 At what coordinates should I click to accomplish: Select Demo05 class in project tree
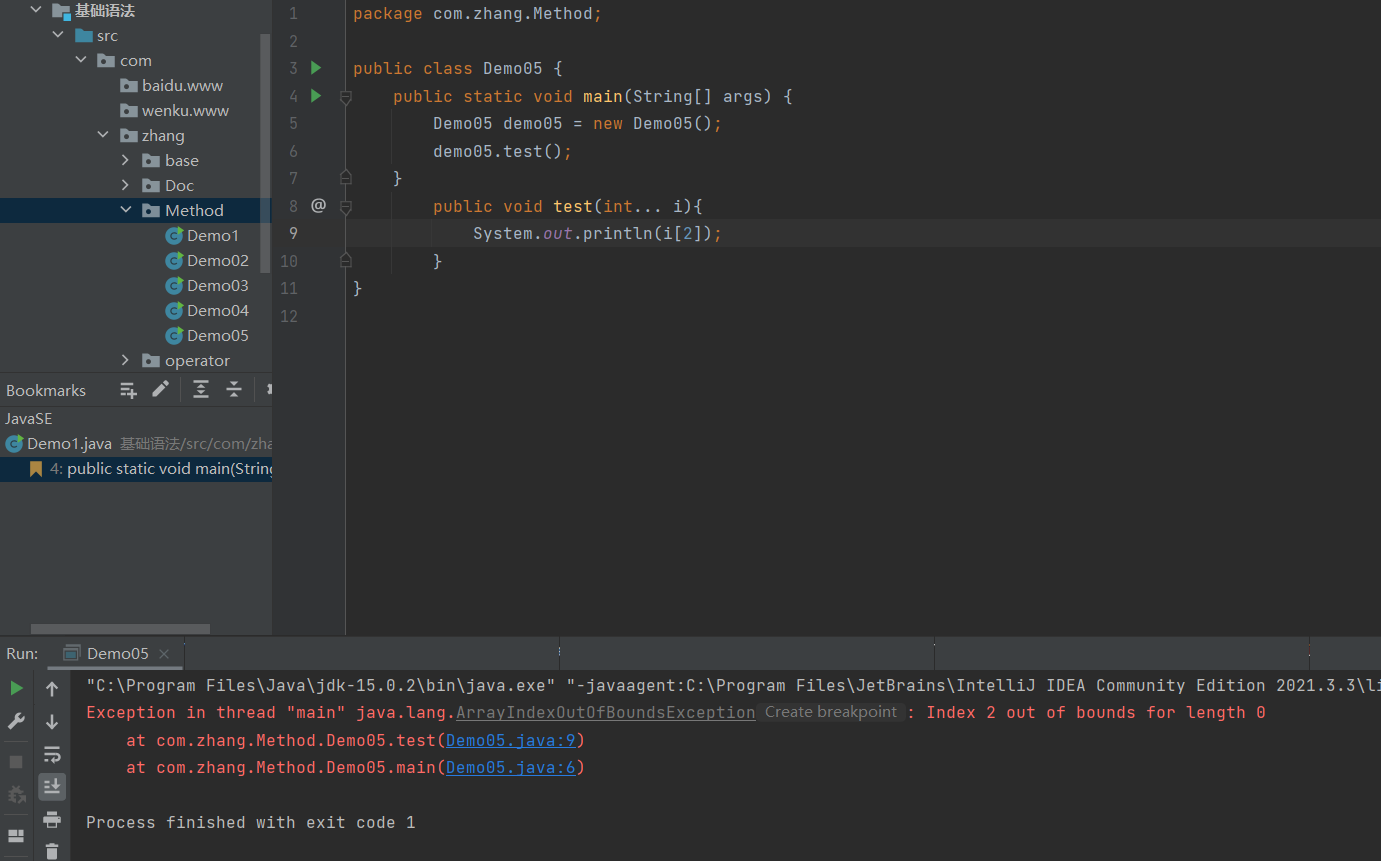[x=218, y=335]
